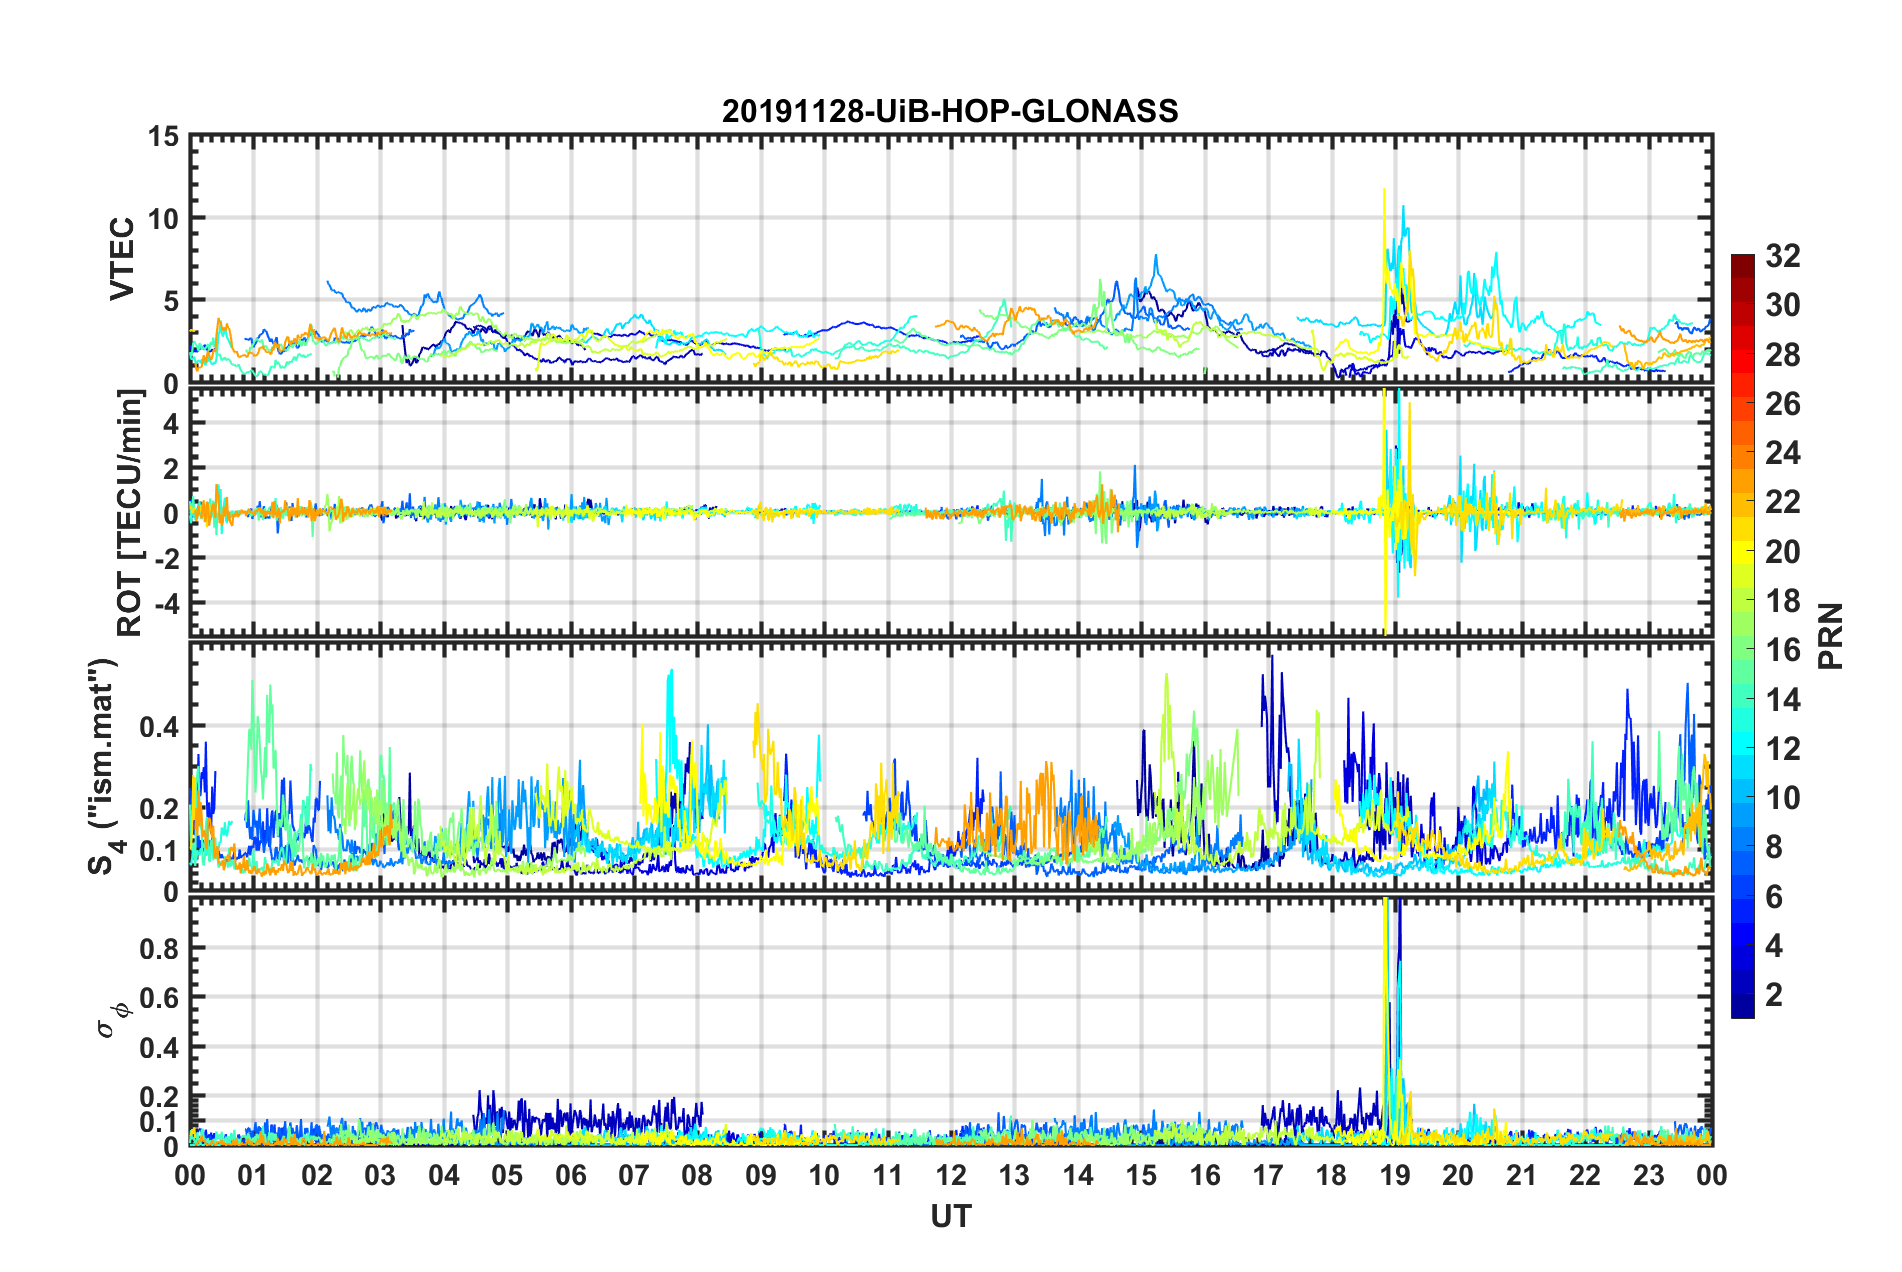Image resolution: width=1902 pixels, height=1272 pixels.
Task: Click colorbar tick label 32
Action: click(1783, 256)
